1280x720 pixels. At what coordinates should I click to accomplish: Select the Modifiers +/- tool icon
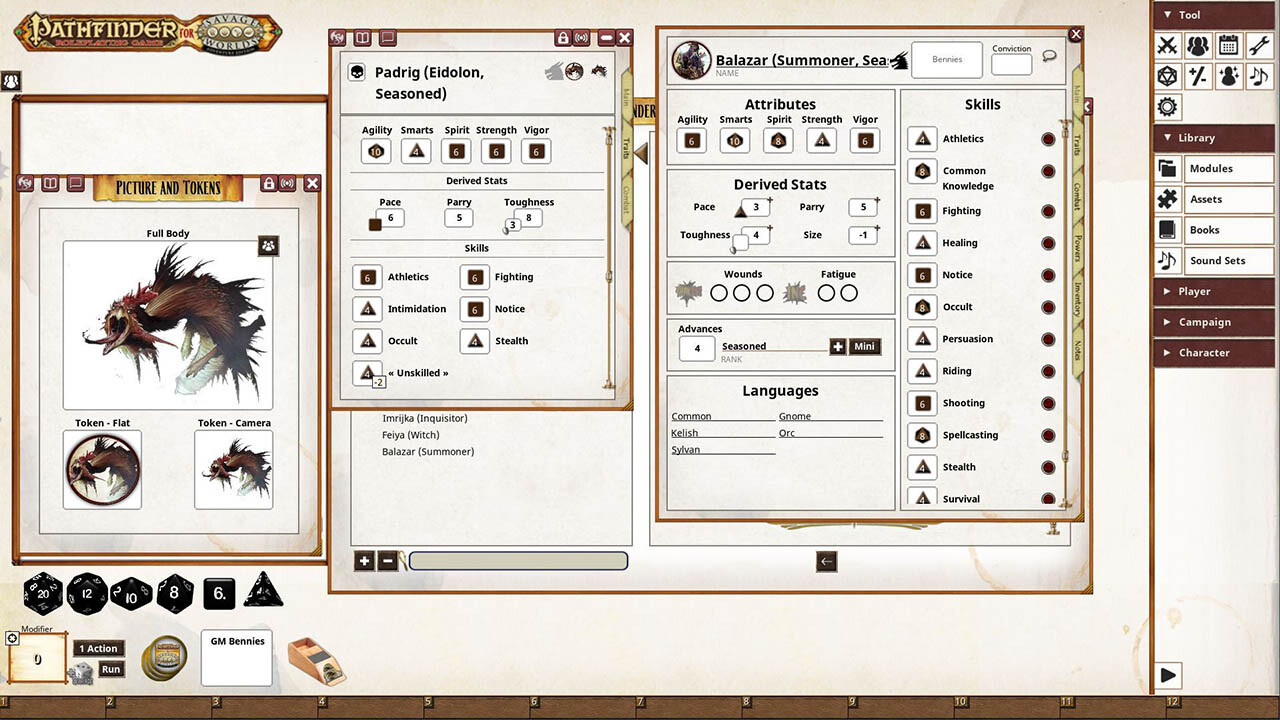pos(1198,76)
